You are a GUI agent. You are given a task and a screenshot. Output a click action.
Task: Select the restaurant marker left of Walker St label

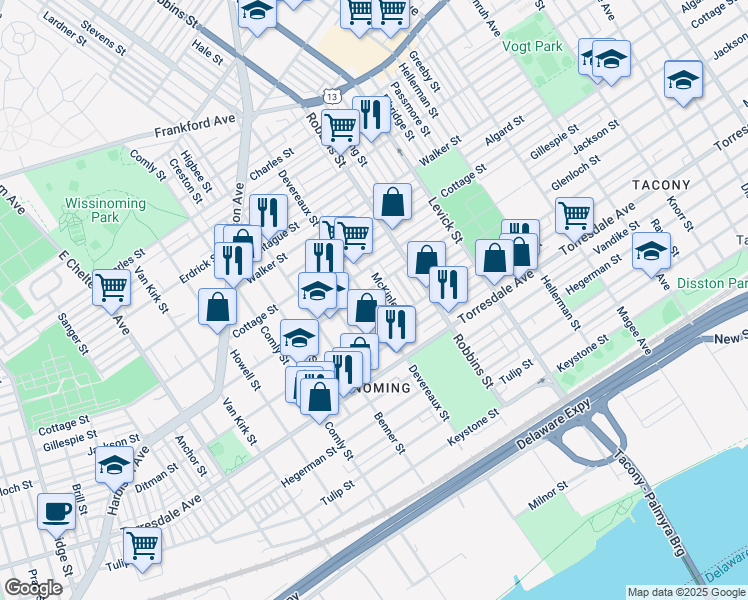pos(233,262)
